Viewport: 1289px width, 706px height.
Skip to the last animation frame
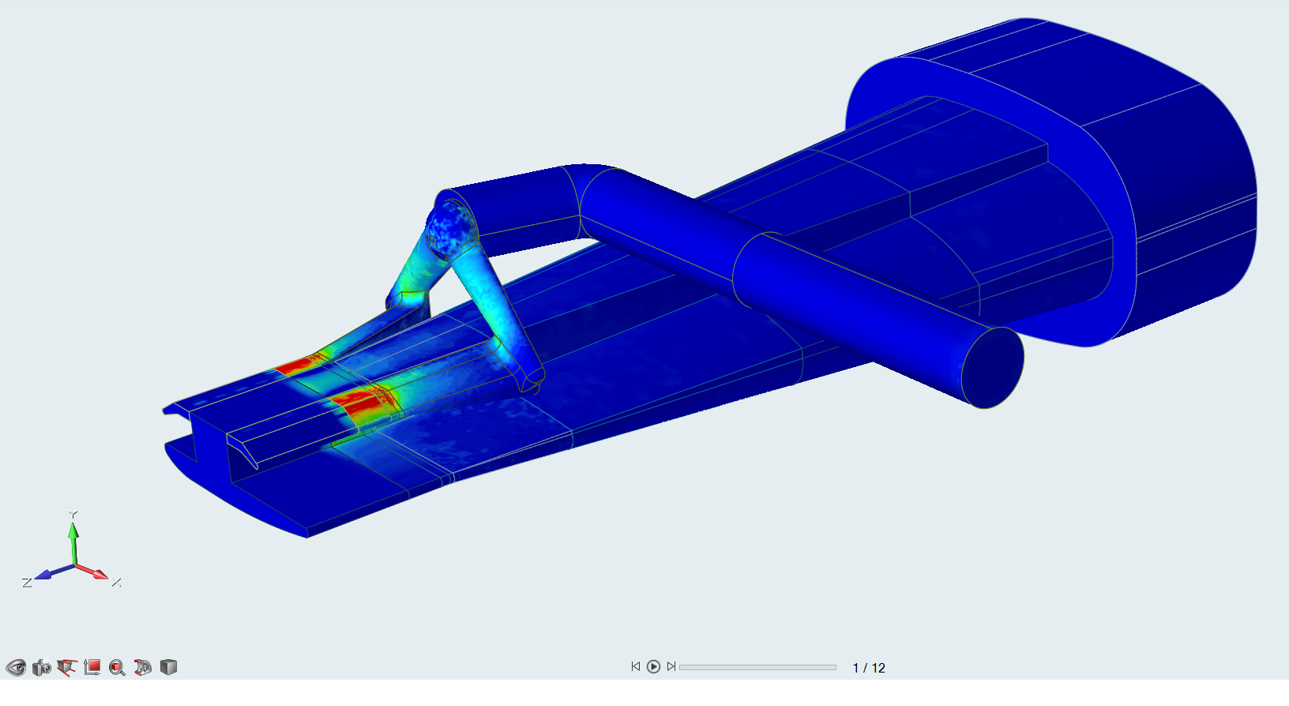[671, 667]
